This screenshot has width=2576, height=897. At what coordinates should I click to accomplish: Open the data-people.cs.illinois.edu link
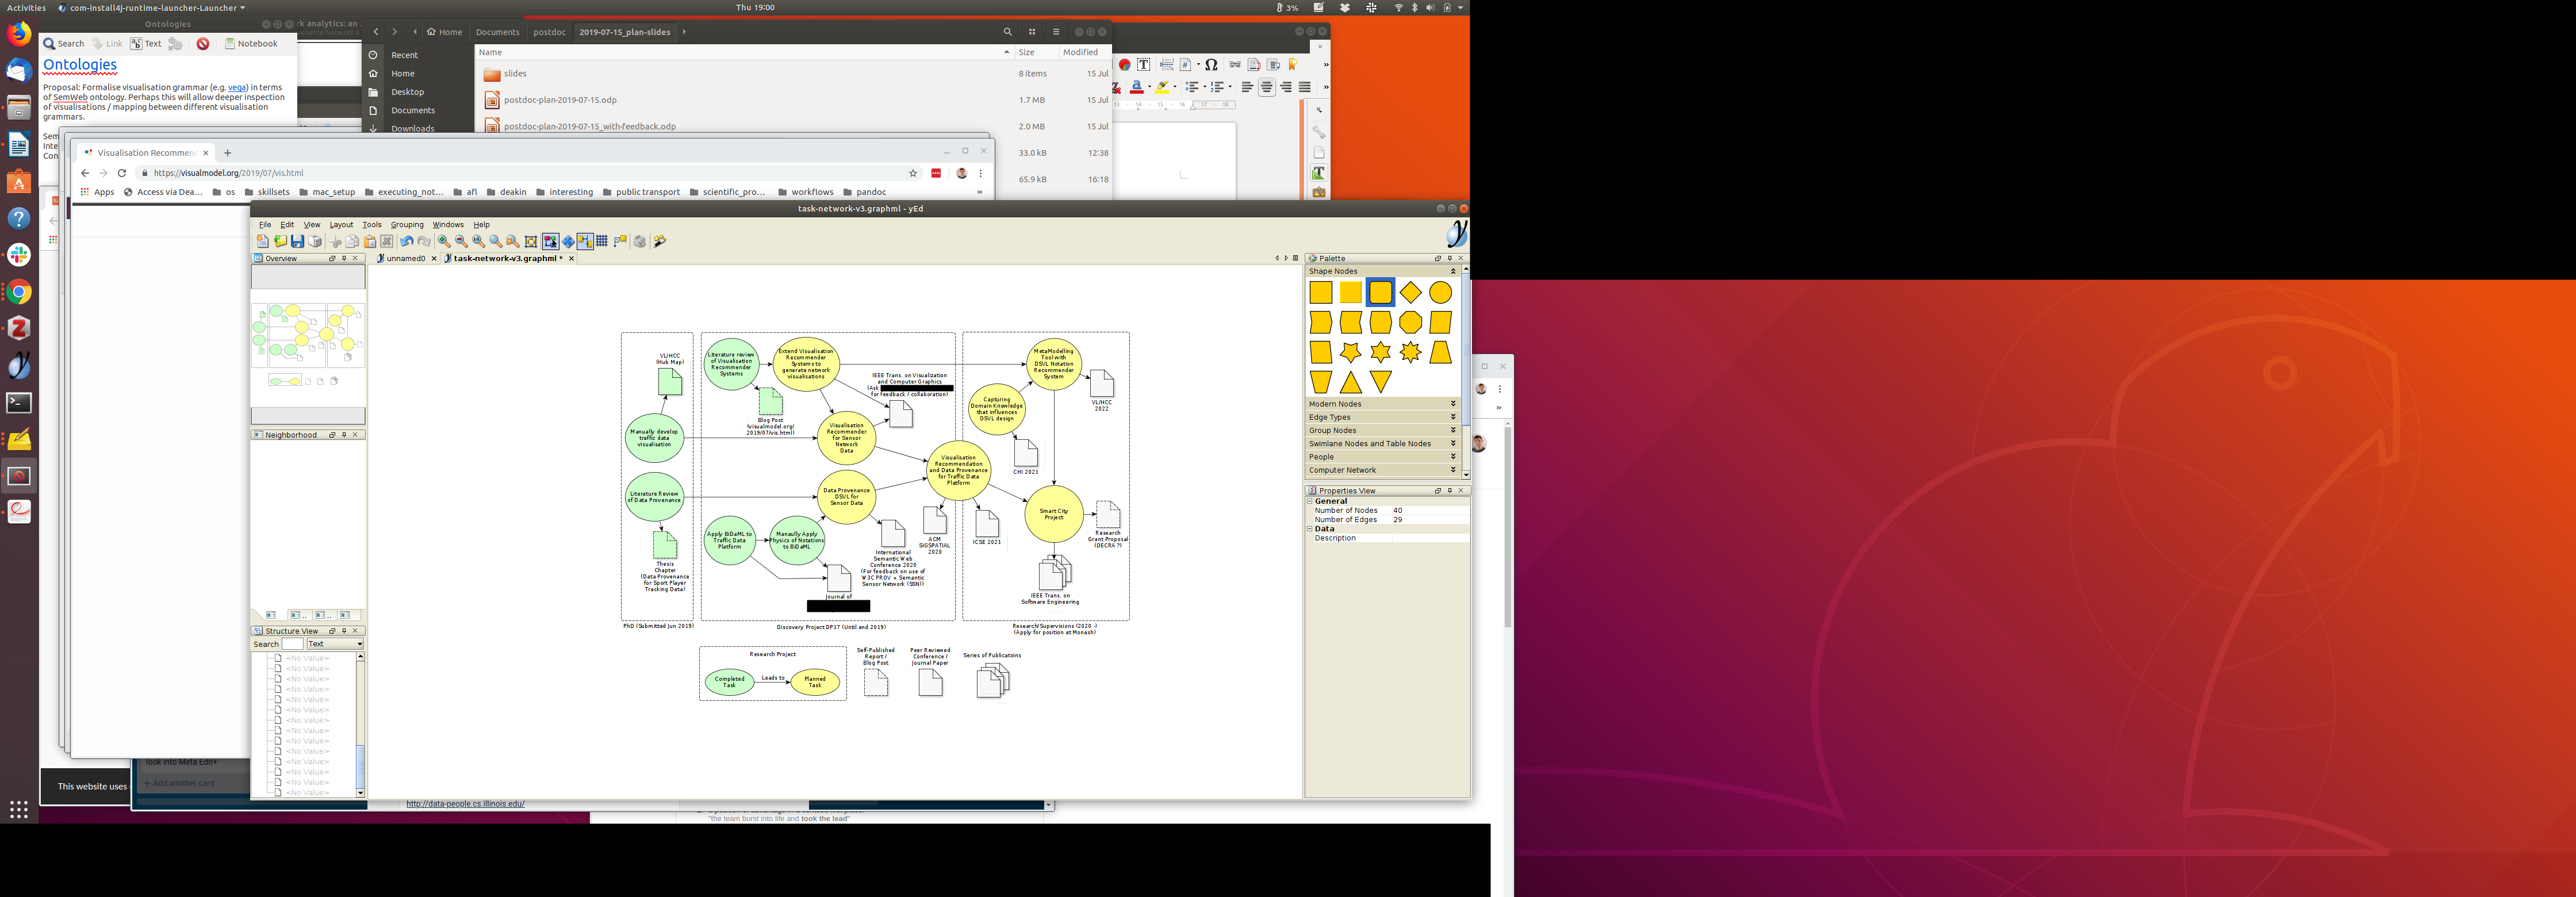coord(465,804)
